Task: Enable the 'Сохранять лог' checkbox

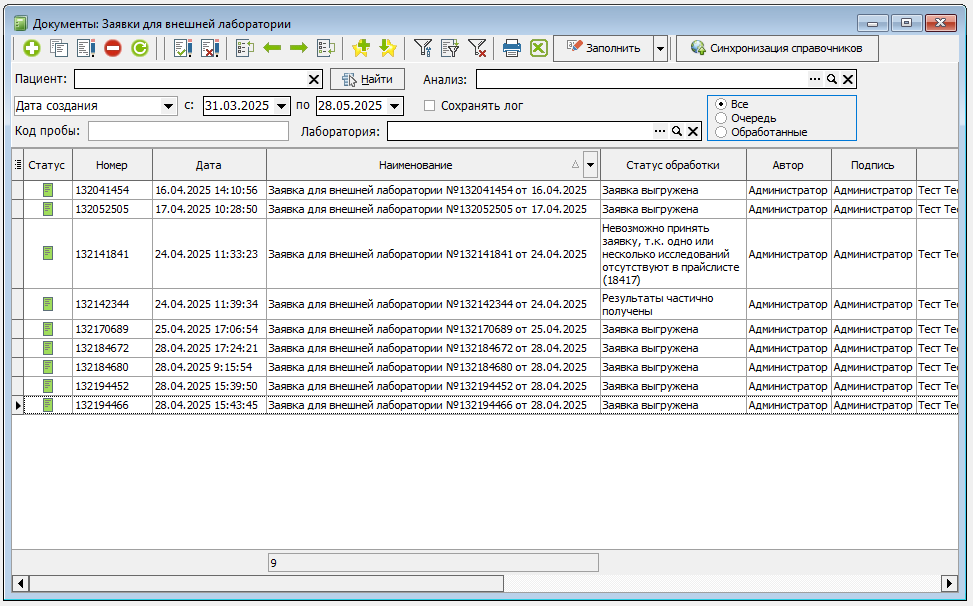Action: 430,106
